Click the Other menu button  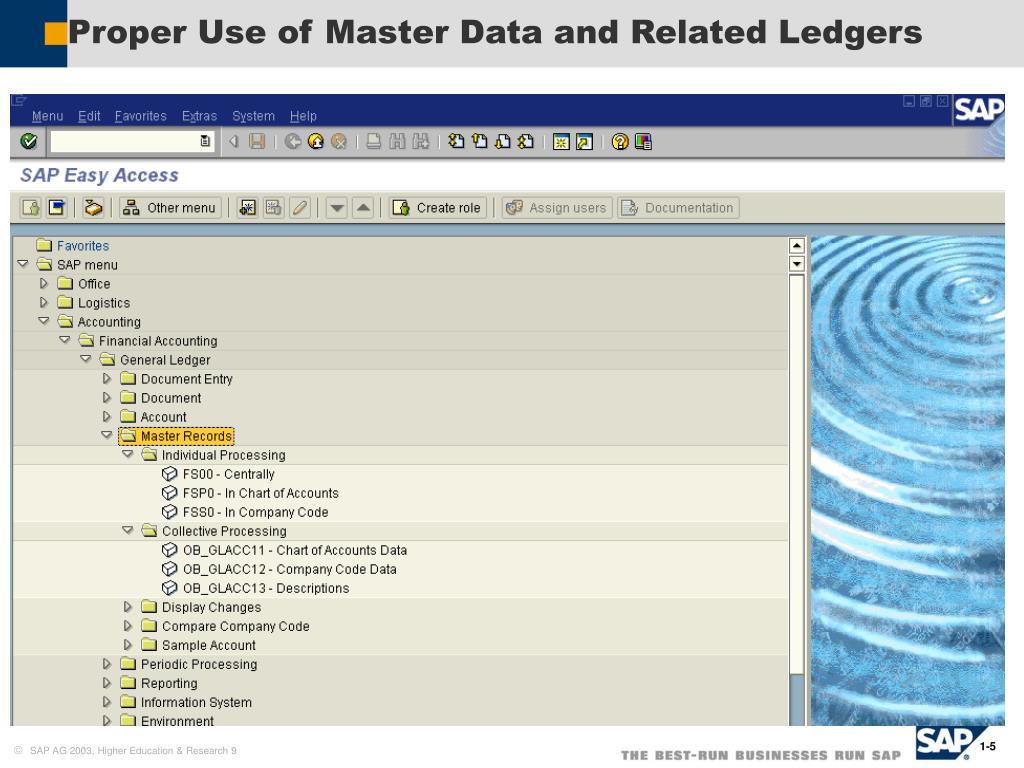[170, 208]
